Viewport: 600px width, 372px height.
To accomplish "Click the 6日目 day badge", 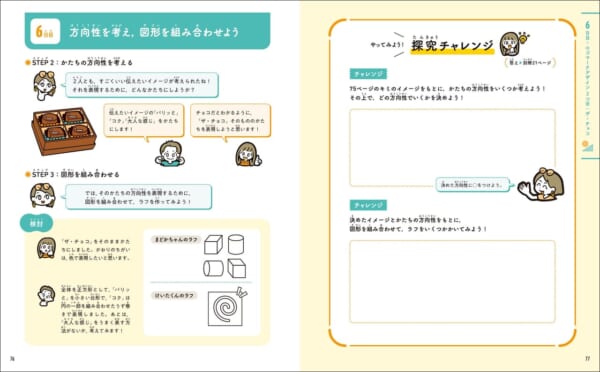I will point(45,31).
